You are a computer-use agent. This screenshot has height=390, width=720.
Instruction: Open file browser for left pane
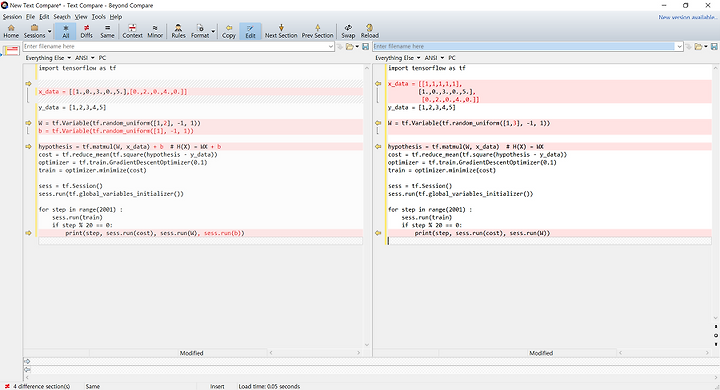click(x=349, y=46)
